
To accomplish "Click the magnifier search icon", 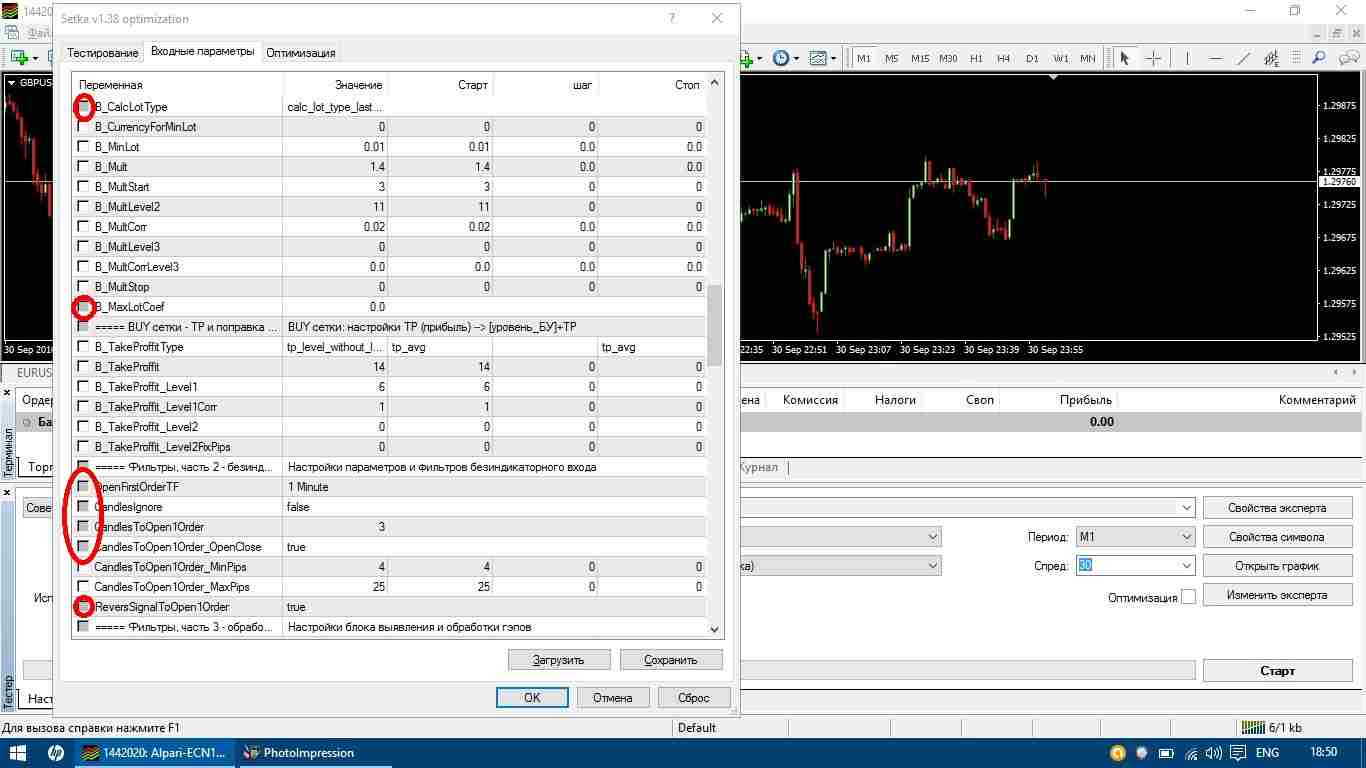I will pos(1319,58).
